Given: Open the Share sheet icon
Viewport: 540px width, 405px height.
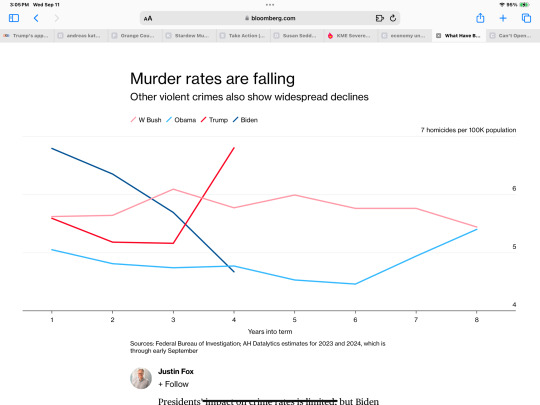Looking at the screenshot, I should click(480, 18).
